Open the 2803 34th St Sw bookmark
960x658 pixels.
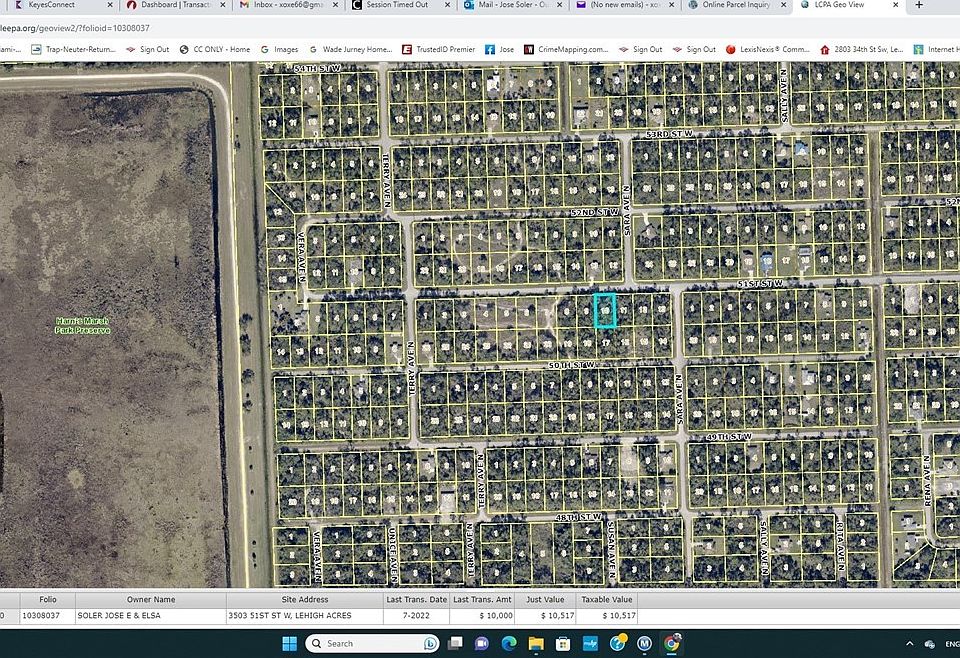tap(862, 49)
